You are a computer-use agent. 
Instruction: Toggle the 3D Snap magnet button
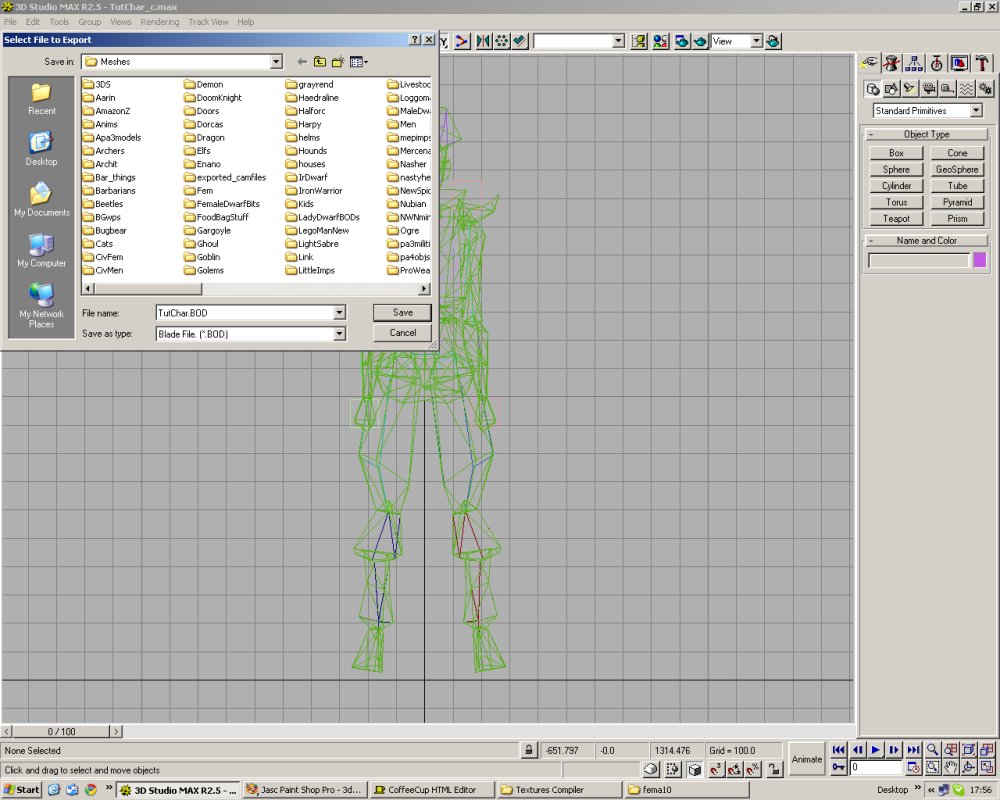716,769
